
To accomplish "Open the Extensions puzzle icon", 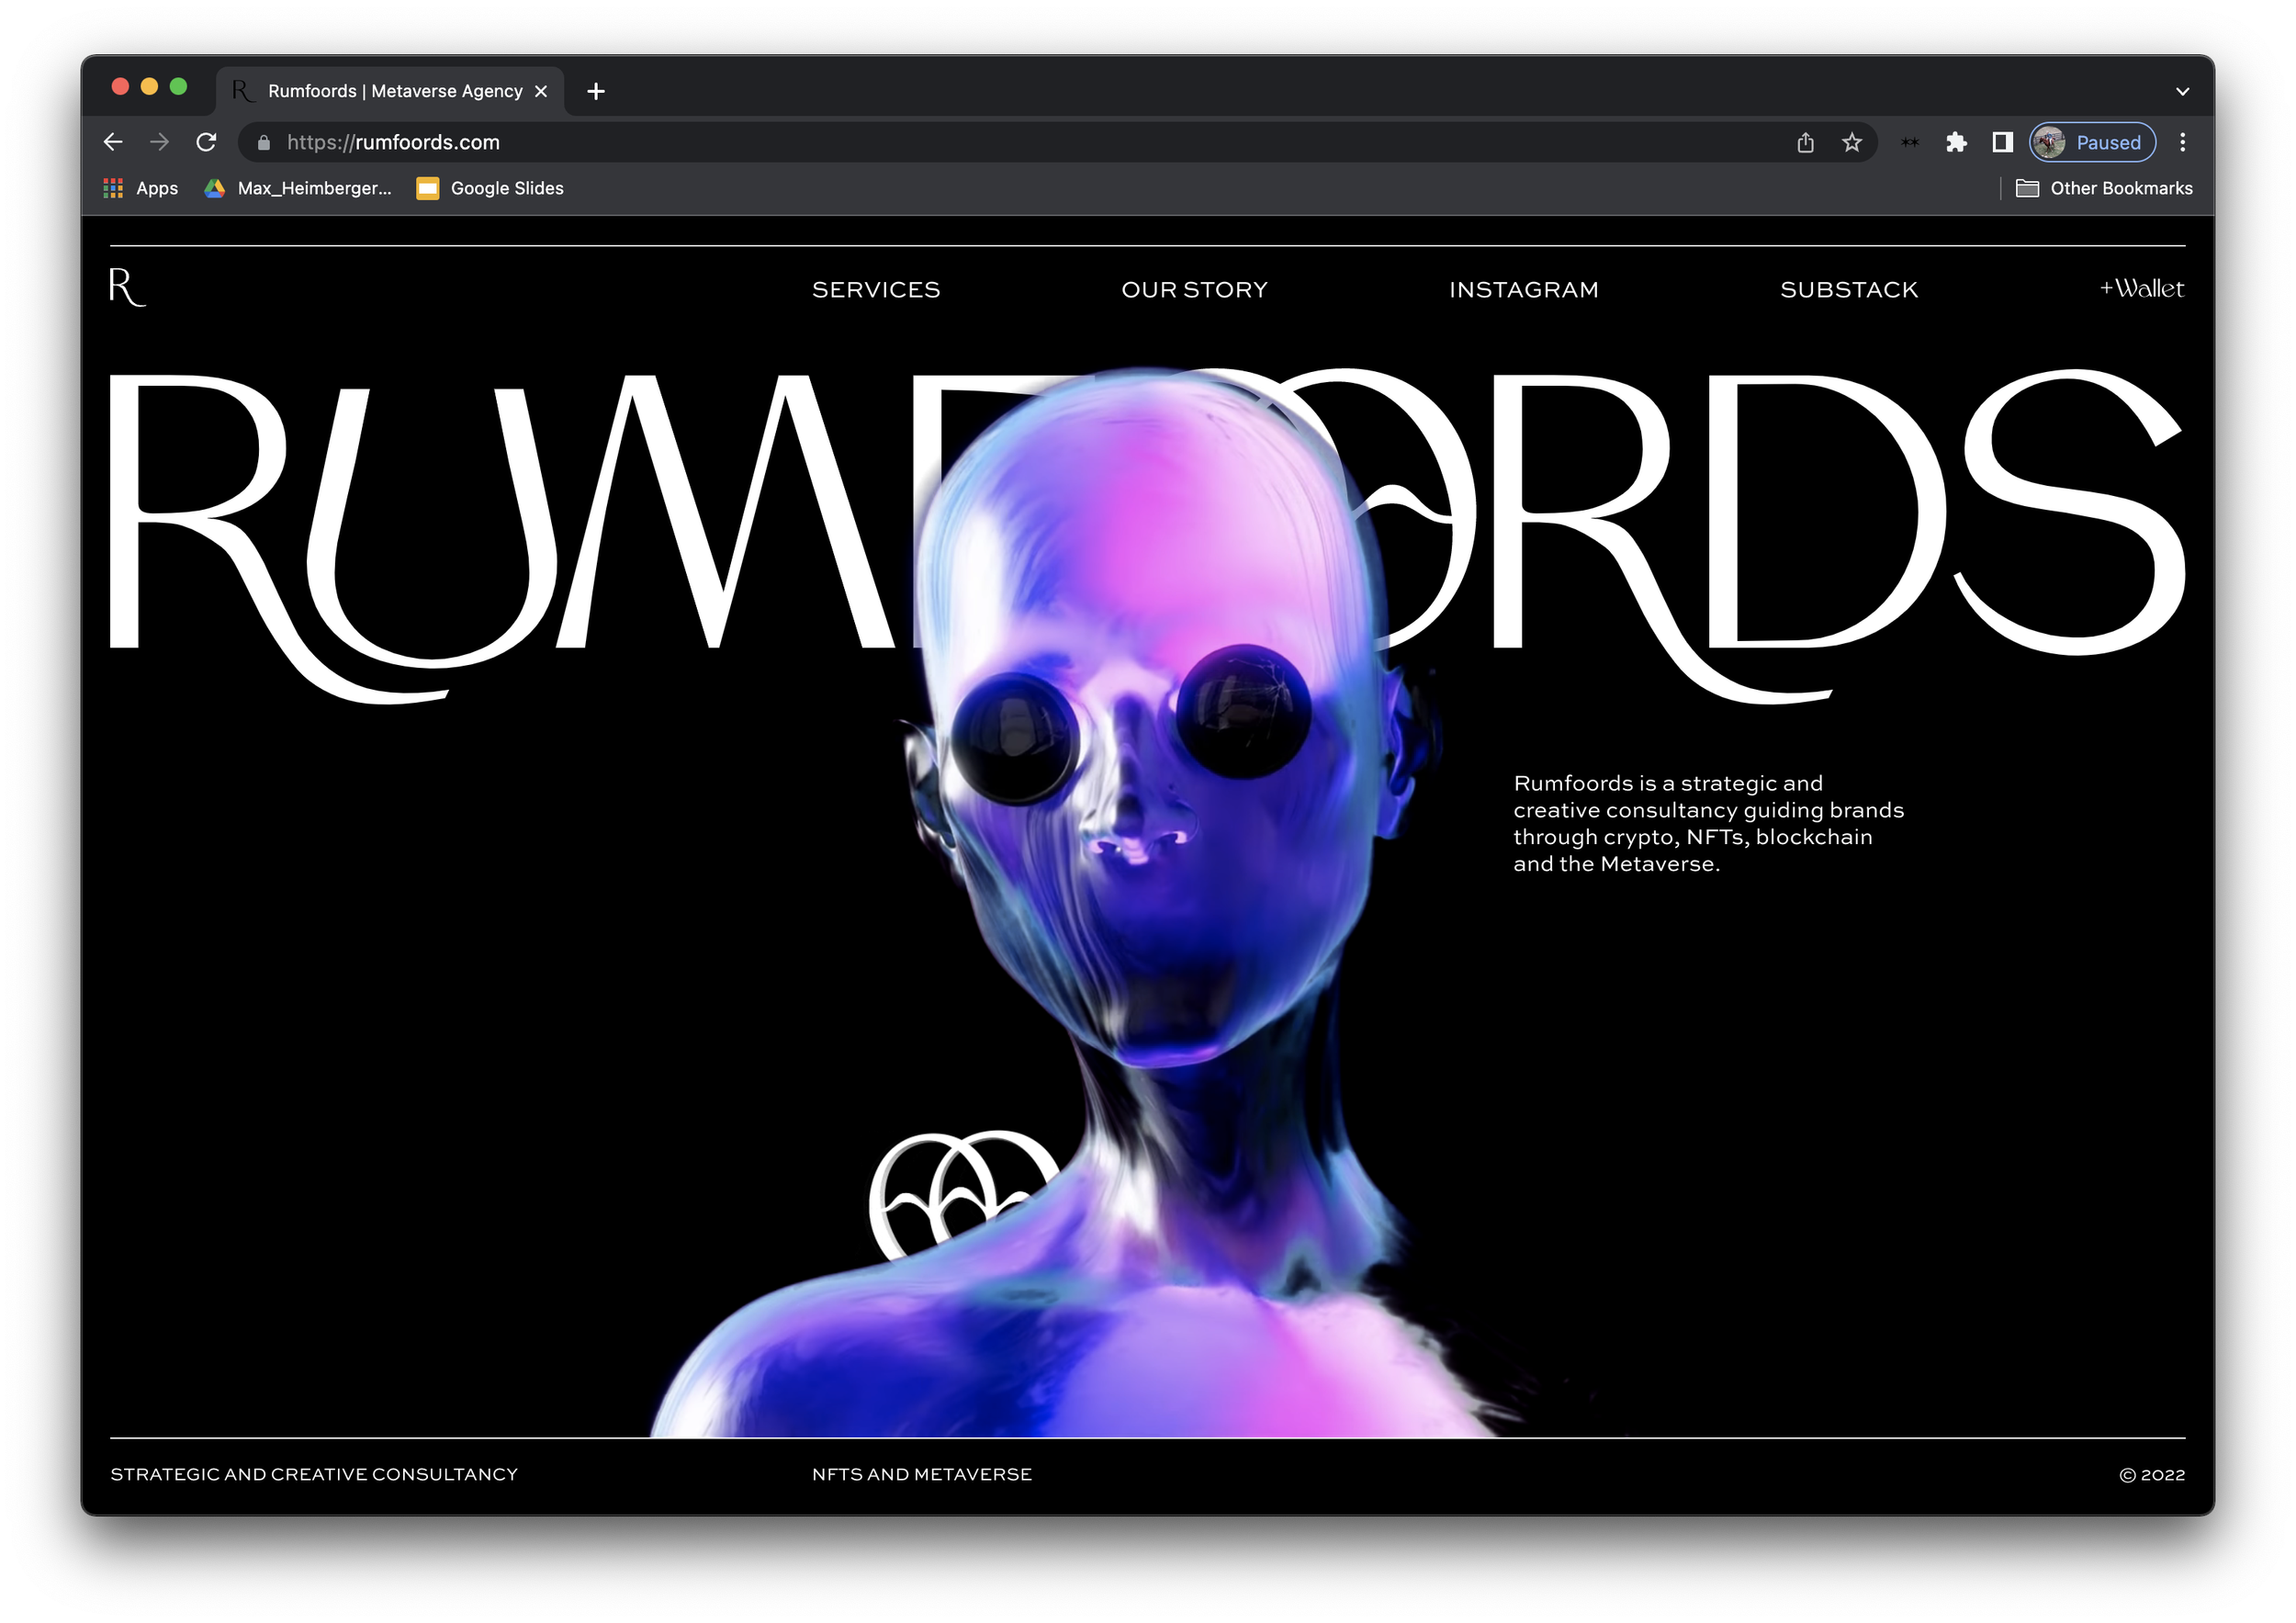I will pyautogui.click(x=1956, y=142).
